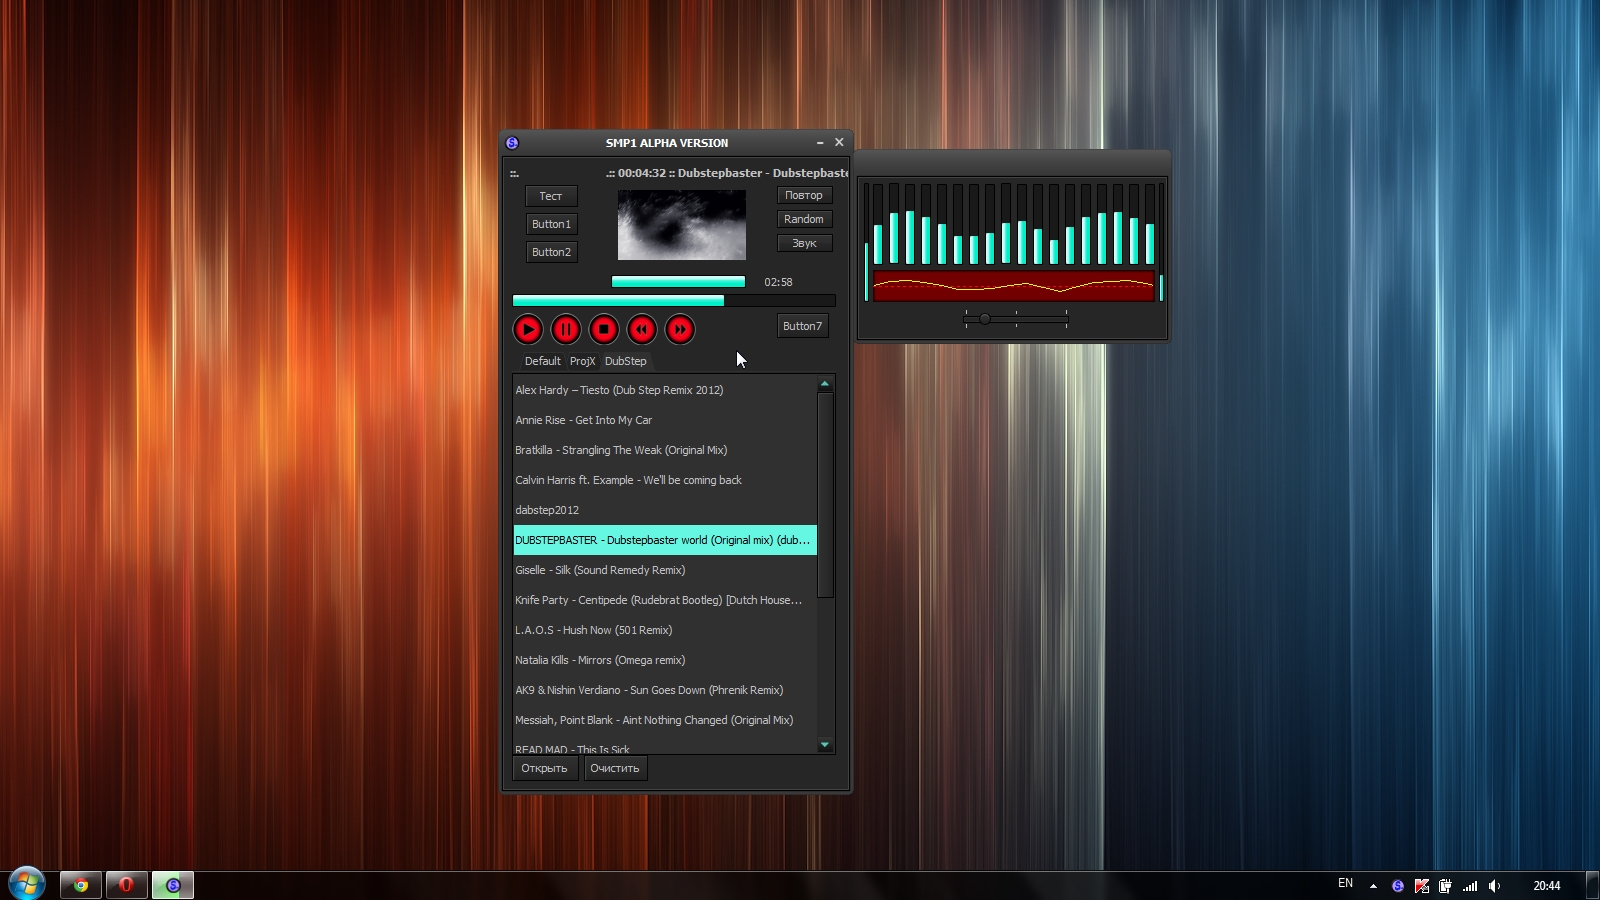The image size is (1600, 900).
Task: Toggle the Повтор repeat mode
Action: coord(804,196)
